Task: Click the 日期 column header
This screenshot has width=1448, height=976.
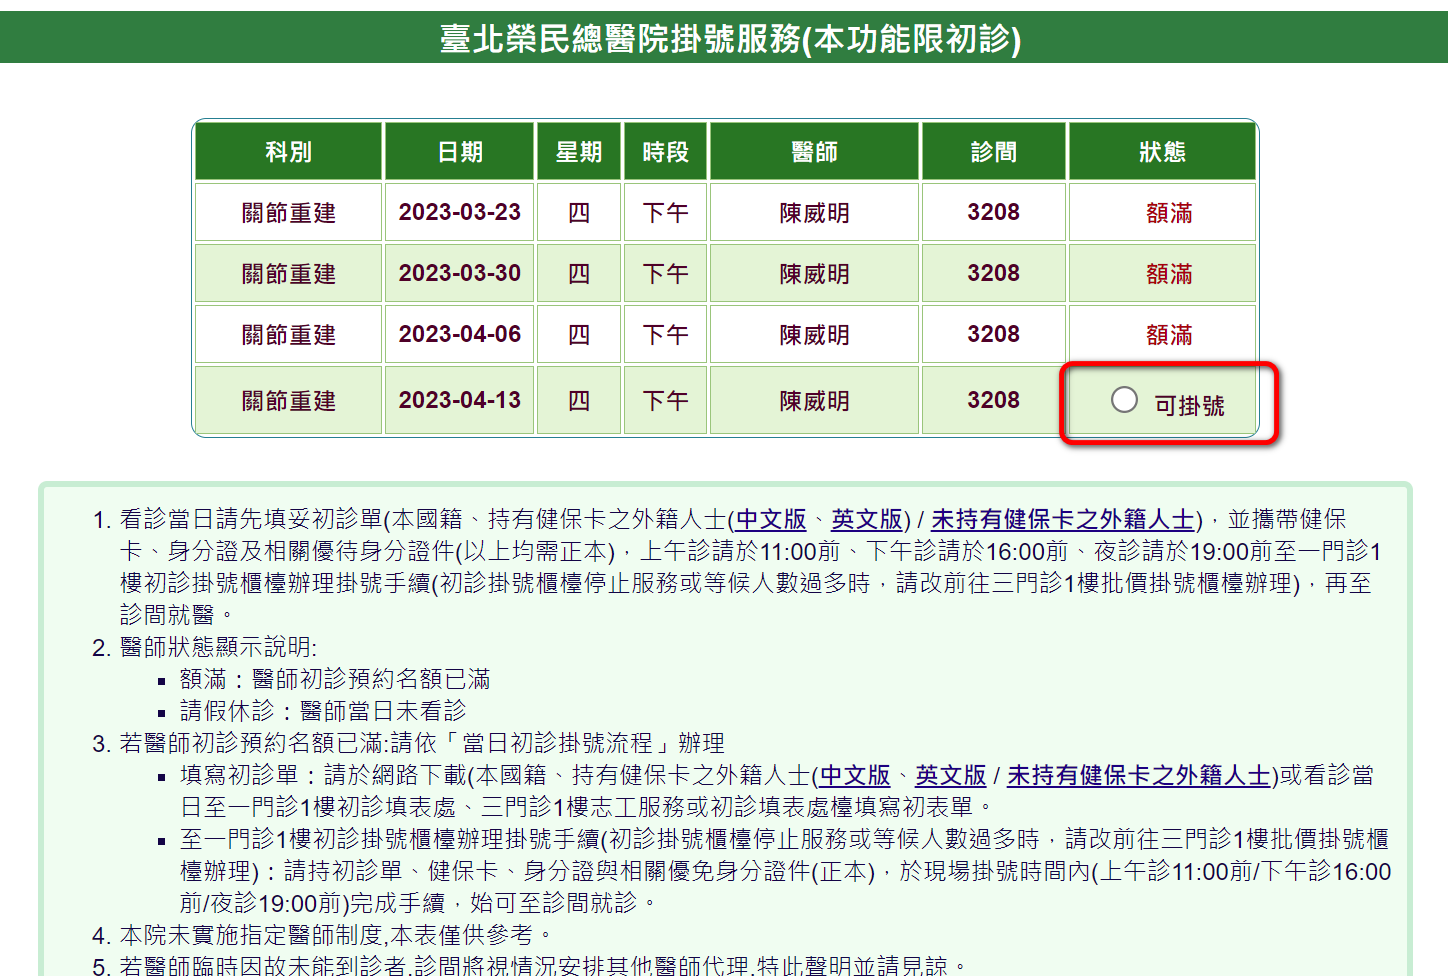Action: 460,152
